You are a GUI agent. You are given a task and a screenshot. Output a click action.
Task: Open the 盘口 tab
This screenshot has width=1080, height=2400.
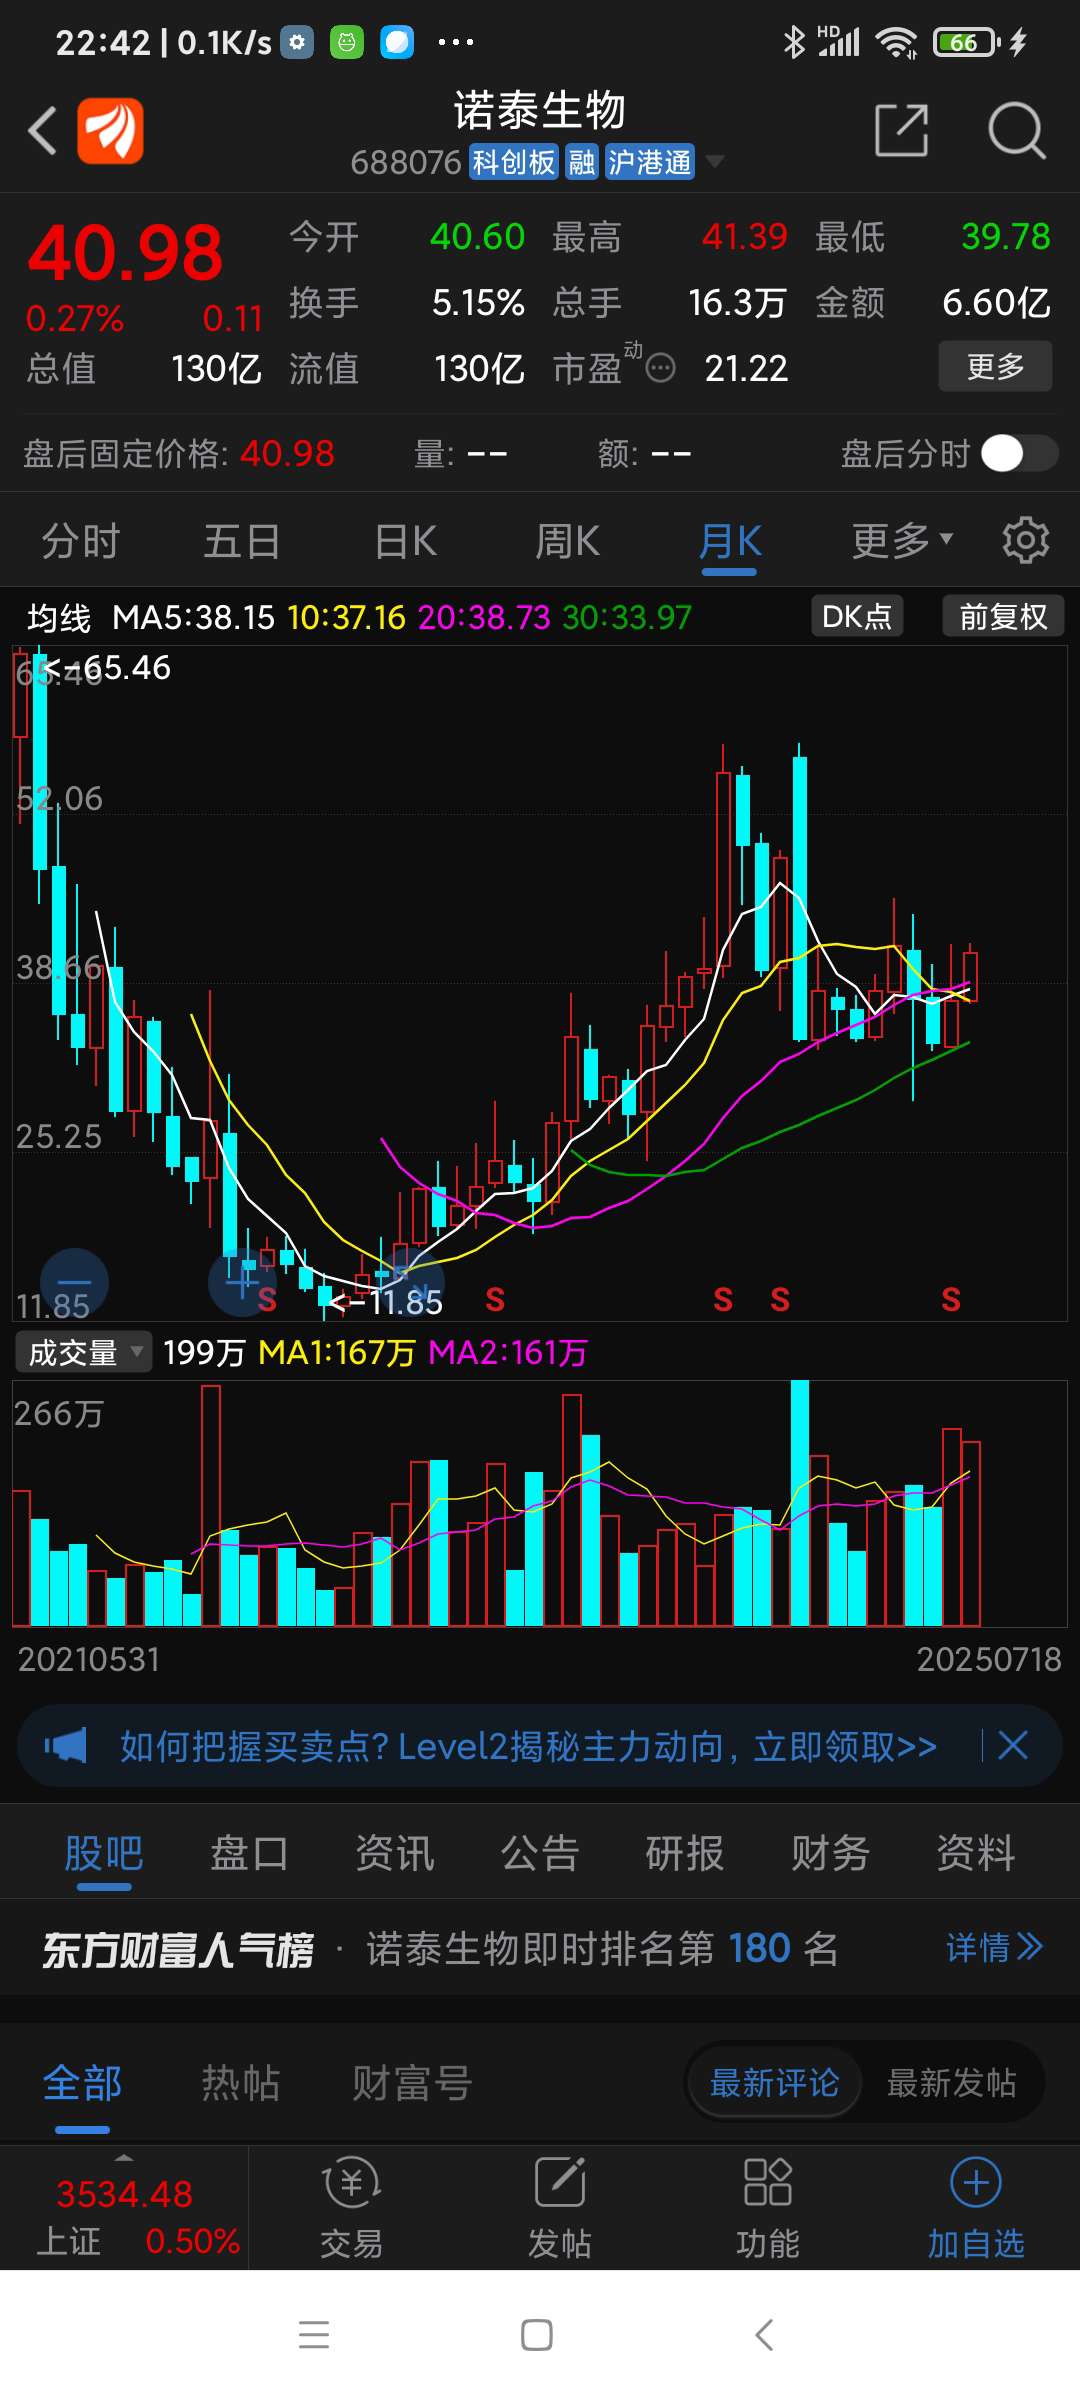(x=249, y=1853)
